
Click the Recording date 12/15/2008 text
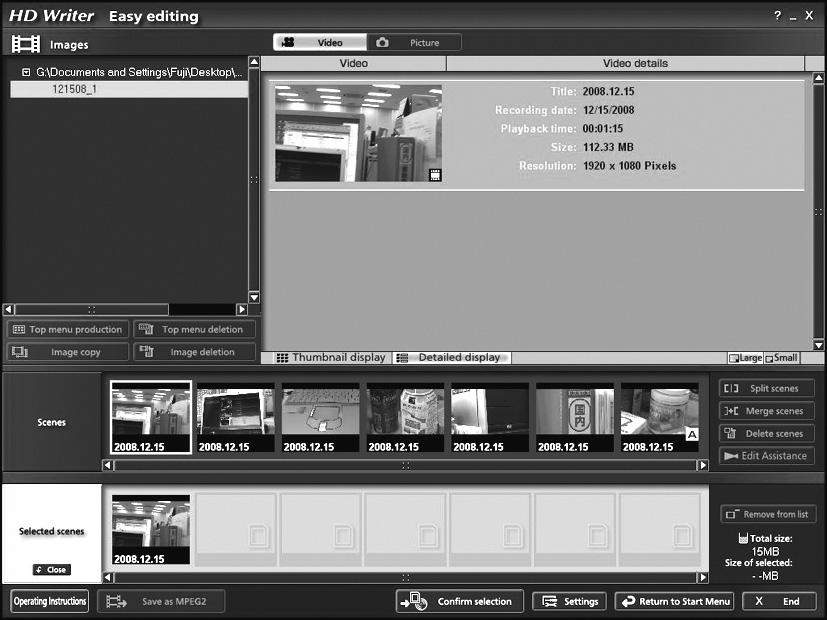pos(608,110)
